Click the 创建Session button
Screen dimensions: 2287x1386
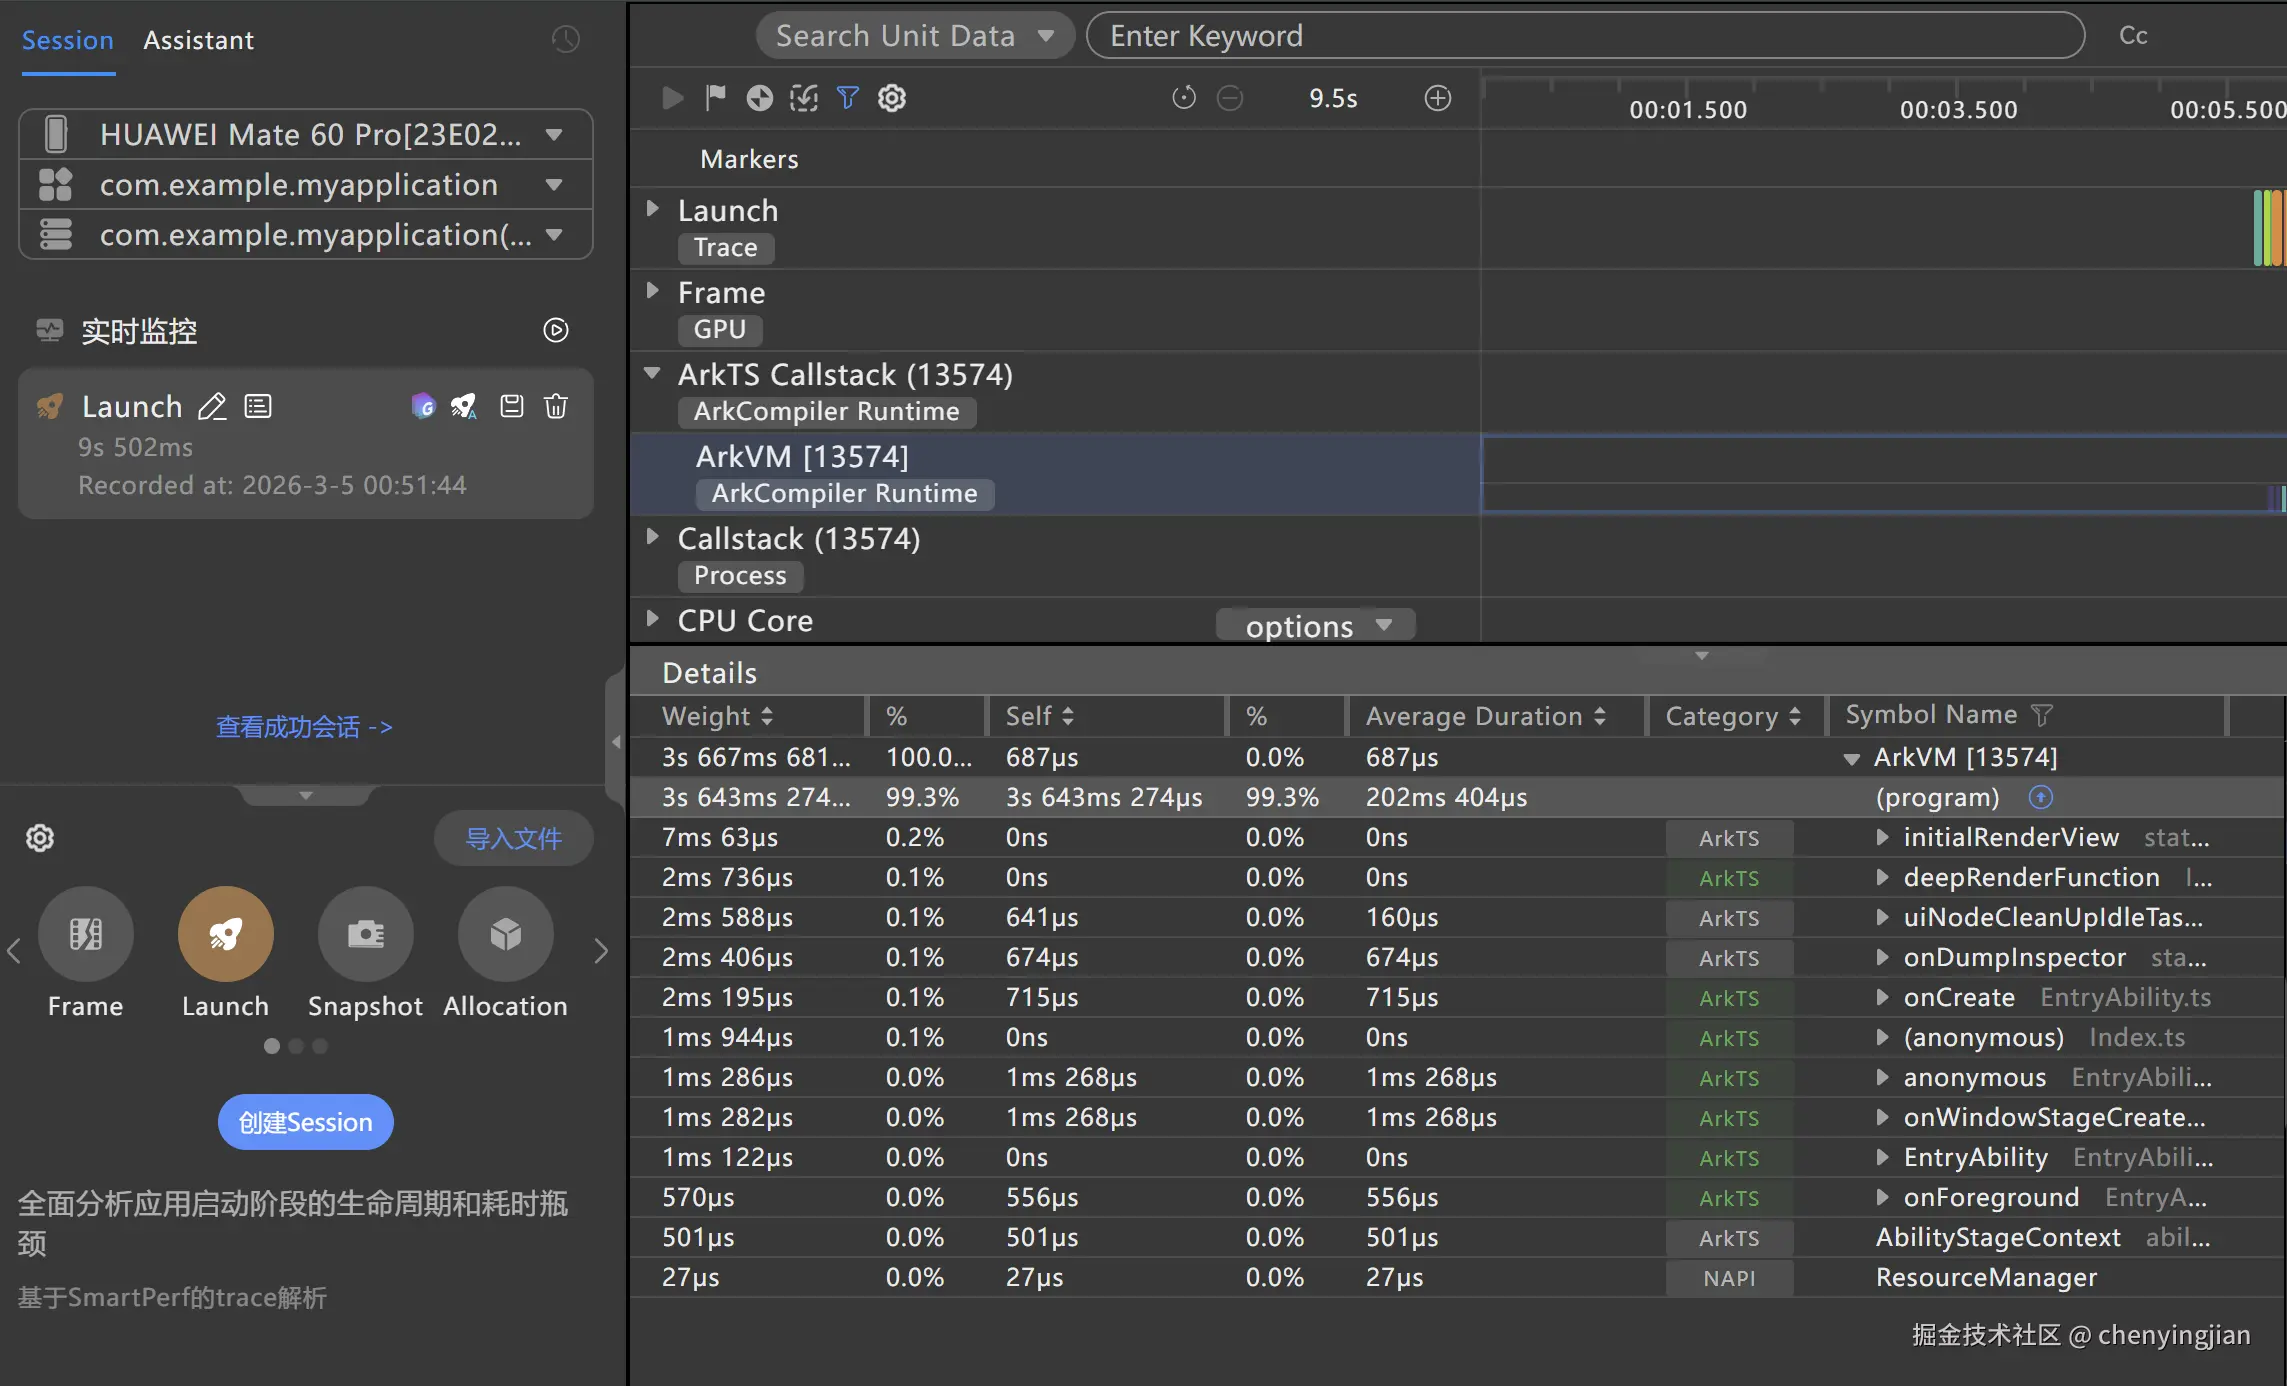305,1122
